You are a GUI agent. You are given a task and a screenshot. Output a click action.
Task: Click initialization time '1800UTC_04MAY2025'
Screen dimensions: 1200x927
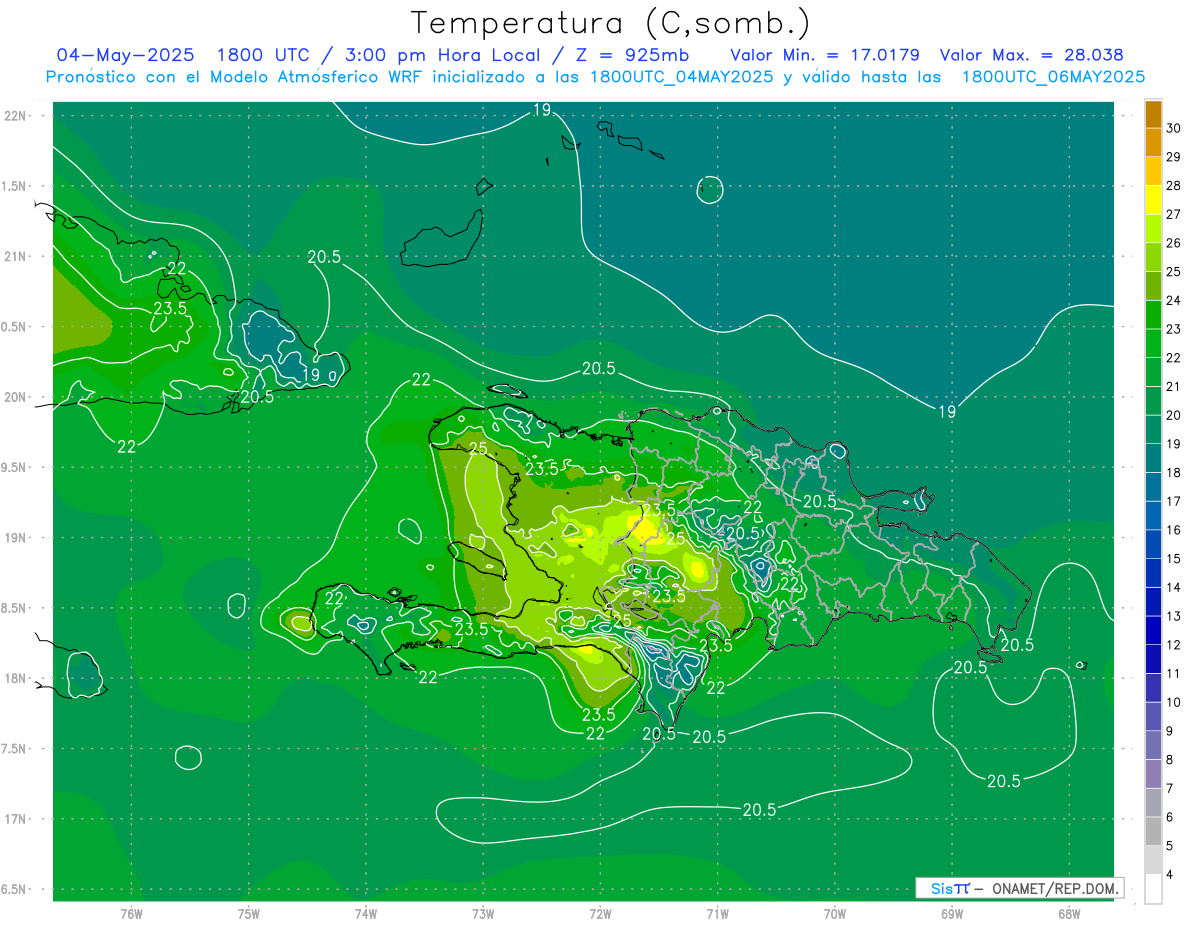[x=681, y=76]
